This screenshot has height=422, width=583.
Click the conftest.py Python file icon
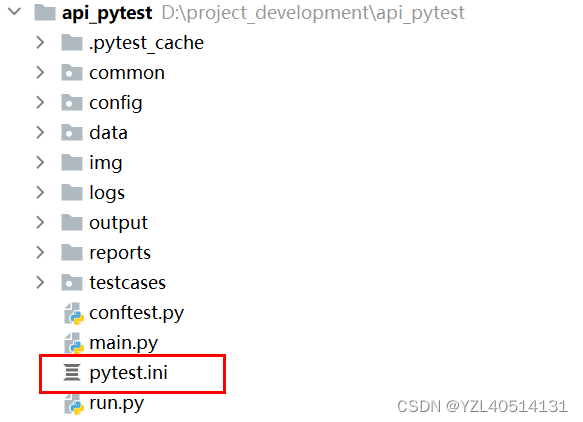(x=74, y=313)
